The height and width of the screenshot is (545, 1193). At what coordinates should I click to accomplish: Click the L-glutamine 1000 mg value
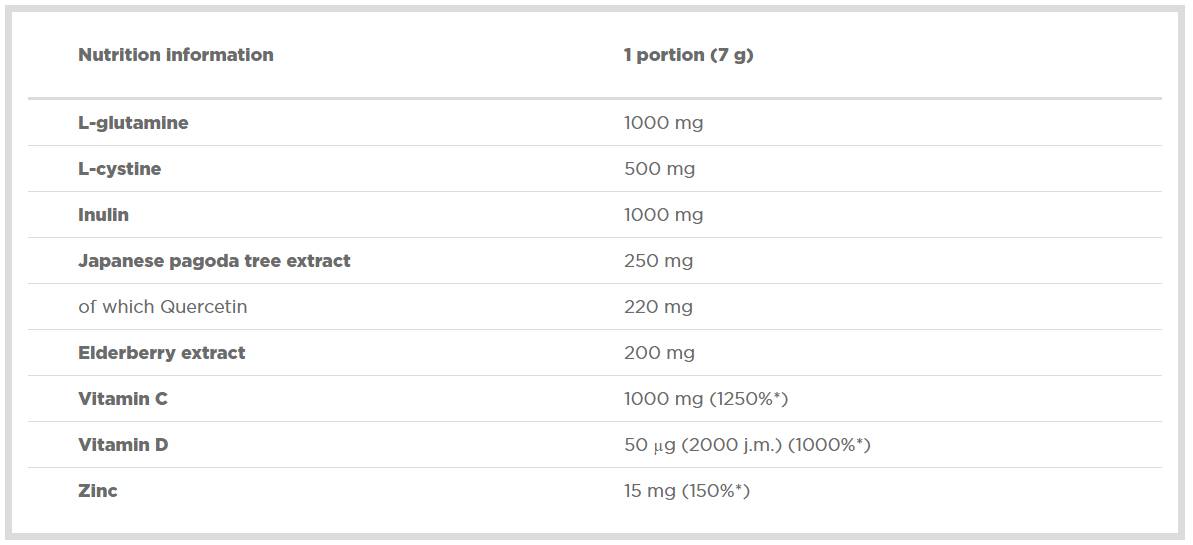pyautogui.click(x=663, y=123)
